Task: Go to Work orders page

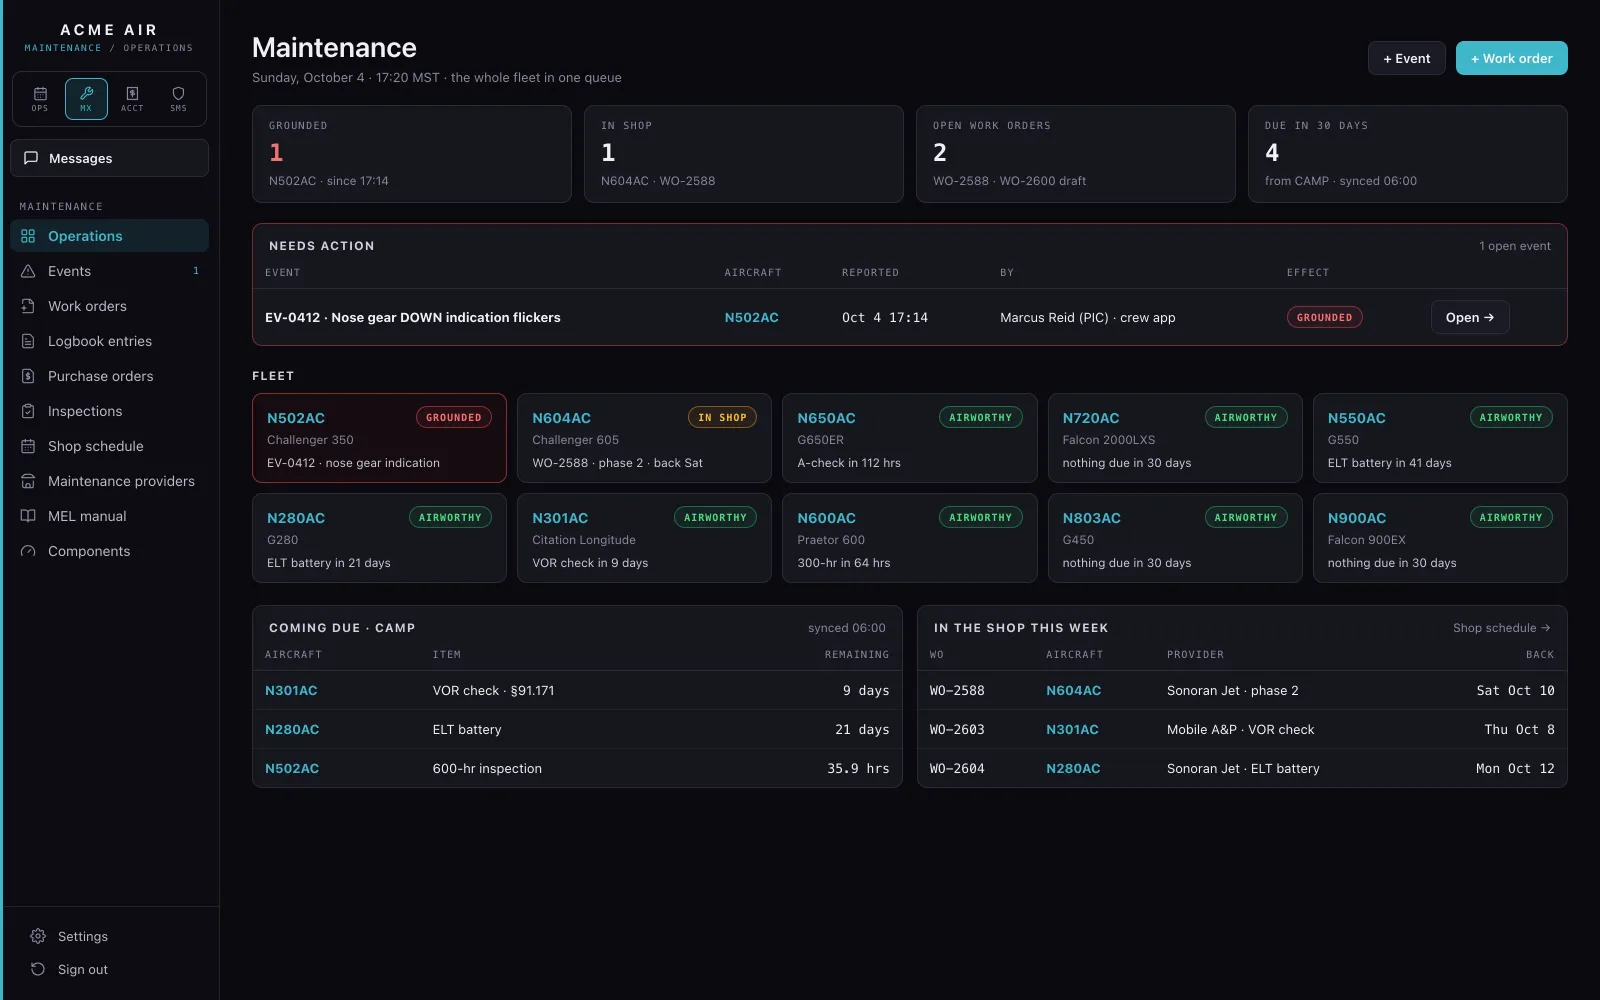Action: pyautogui.click(x=110, y=306)
